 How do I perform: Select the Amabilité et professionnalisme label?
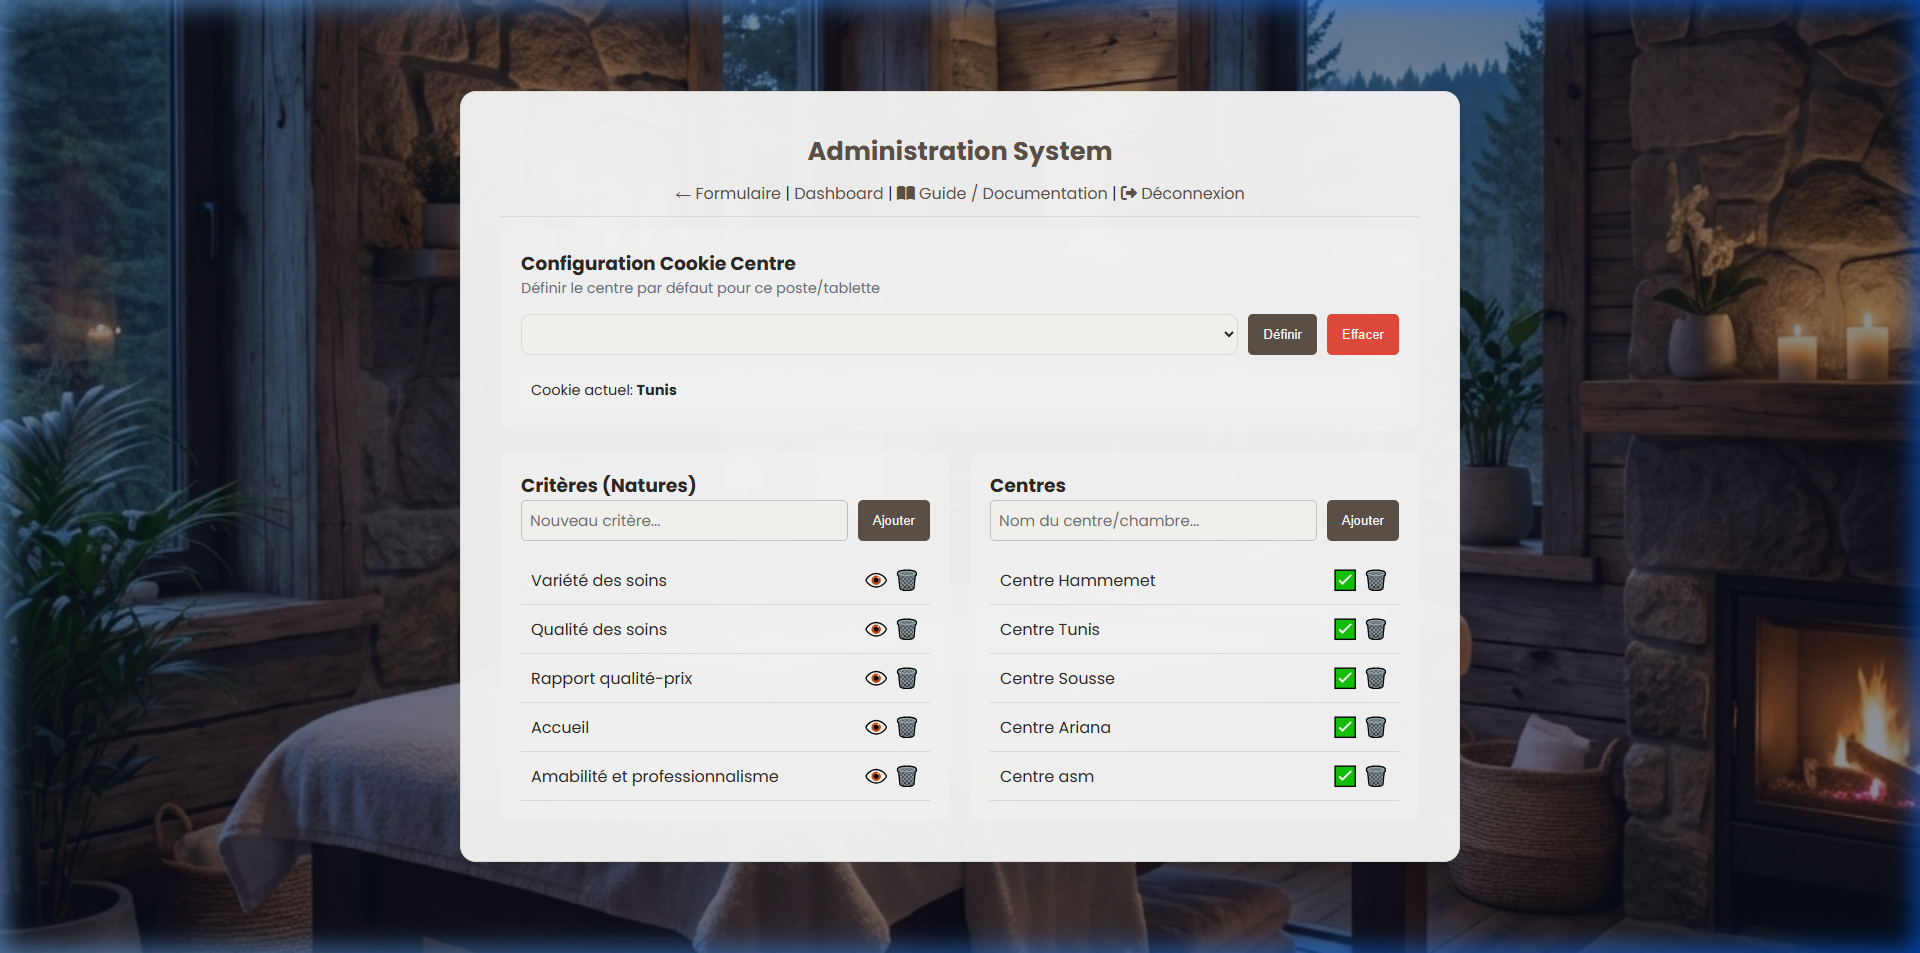coord(654,776)
